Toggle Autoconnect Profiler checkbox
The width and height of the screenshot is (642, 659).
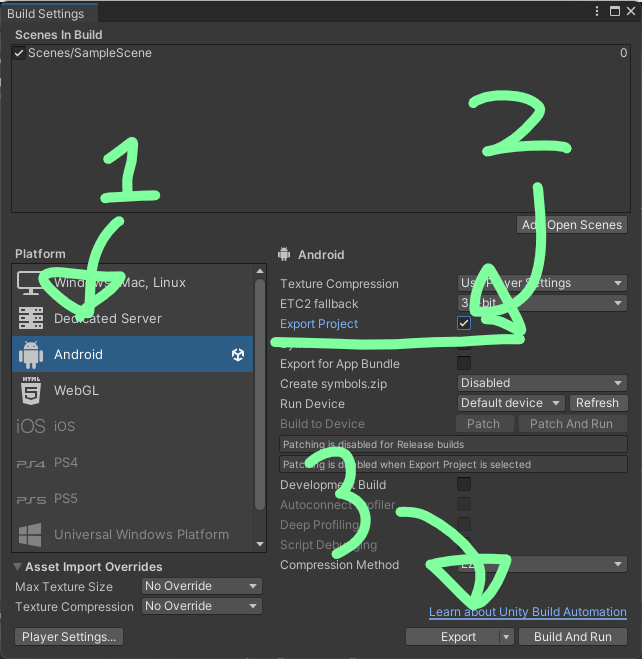click(x=464, y=504)
